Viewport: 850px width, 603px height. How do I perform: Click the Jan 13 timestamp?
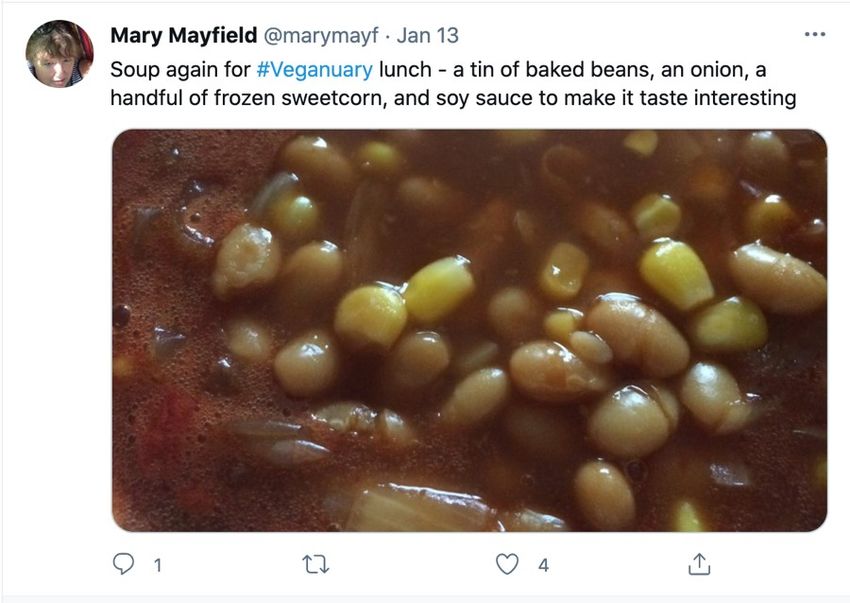(428, 36)
